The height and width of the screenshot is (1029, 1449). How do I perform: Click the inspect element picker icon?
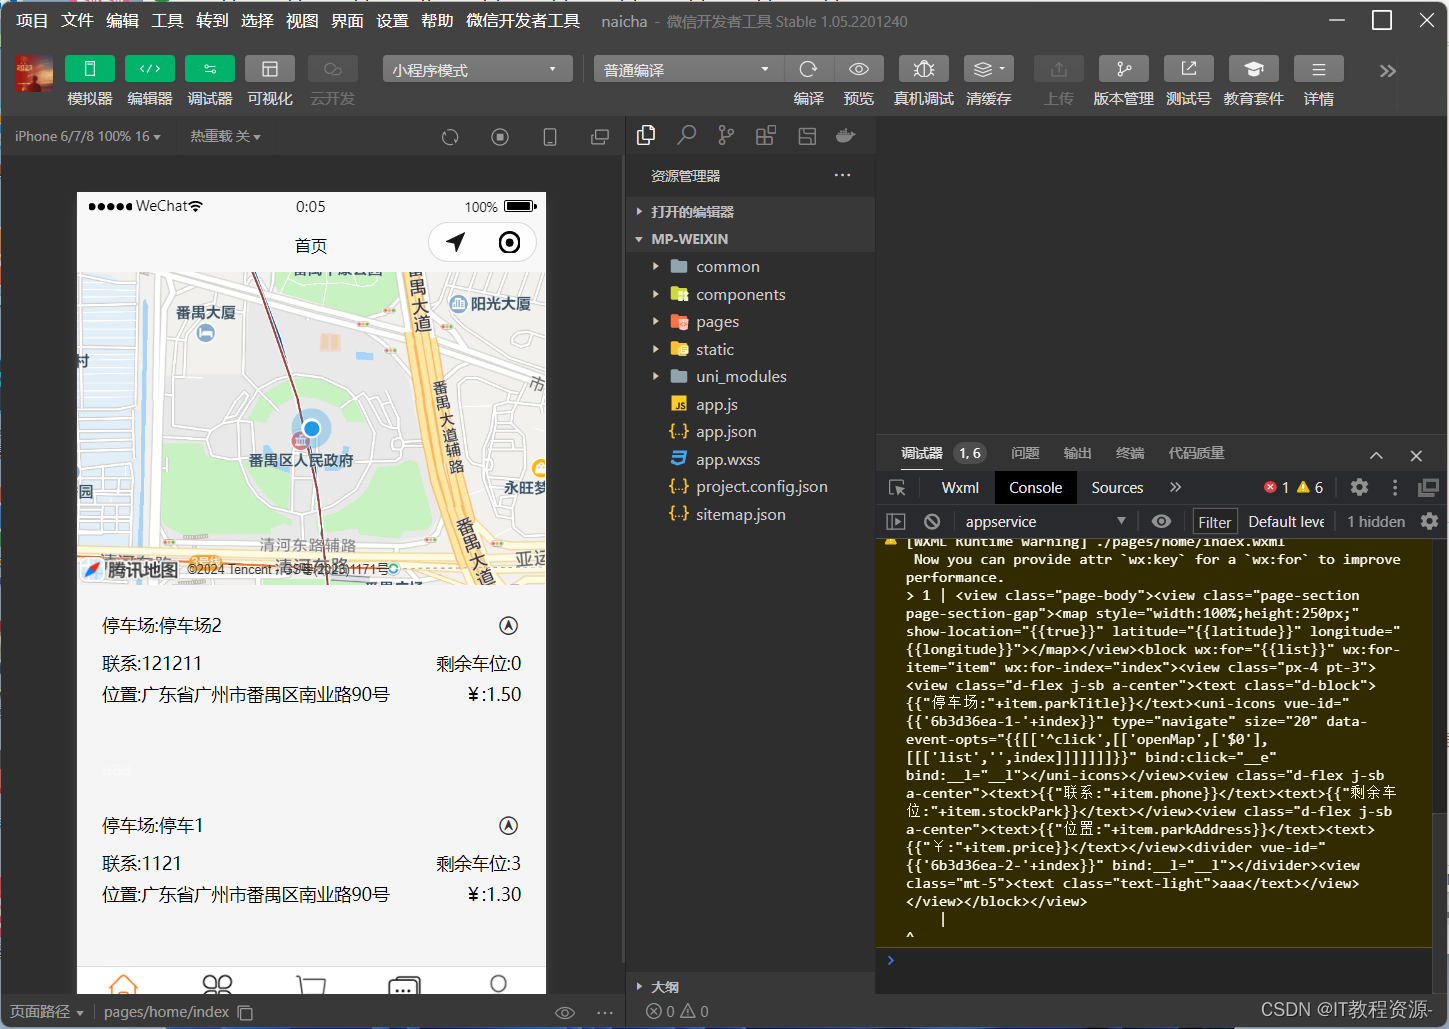[x=897, y=487]
